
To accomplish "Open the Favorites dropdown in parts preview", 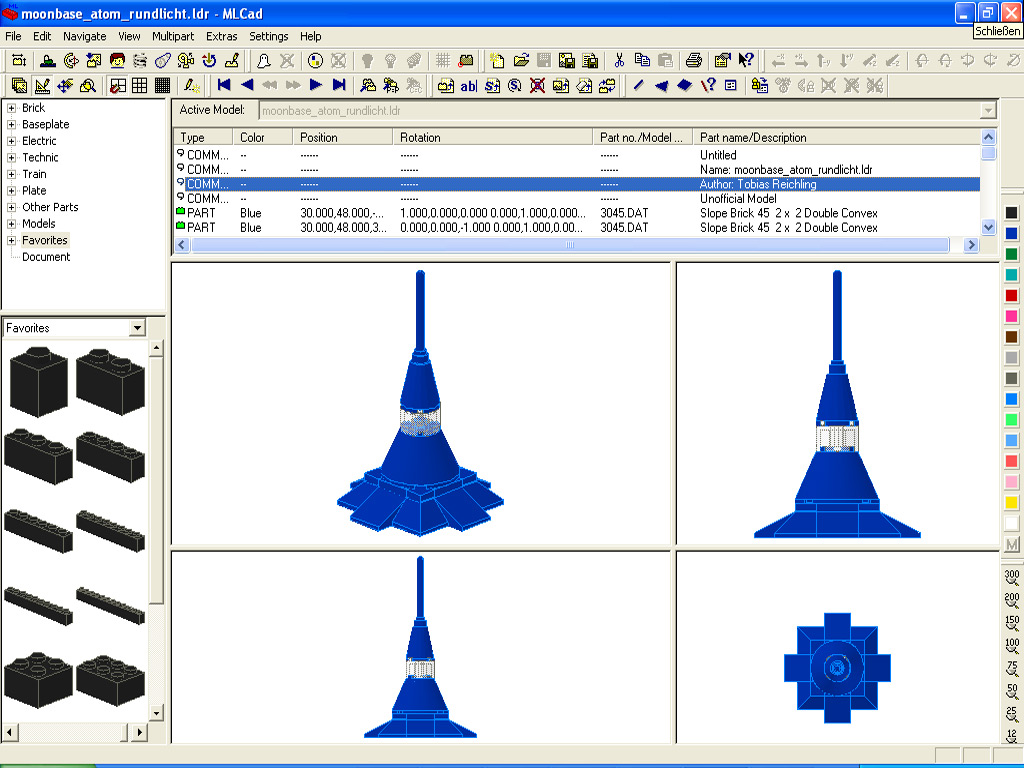I will pyautogui.click(x=137, y=328).
